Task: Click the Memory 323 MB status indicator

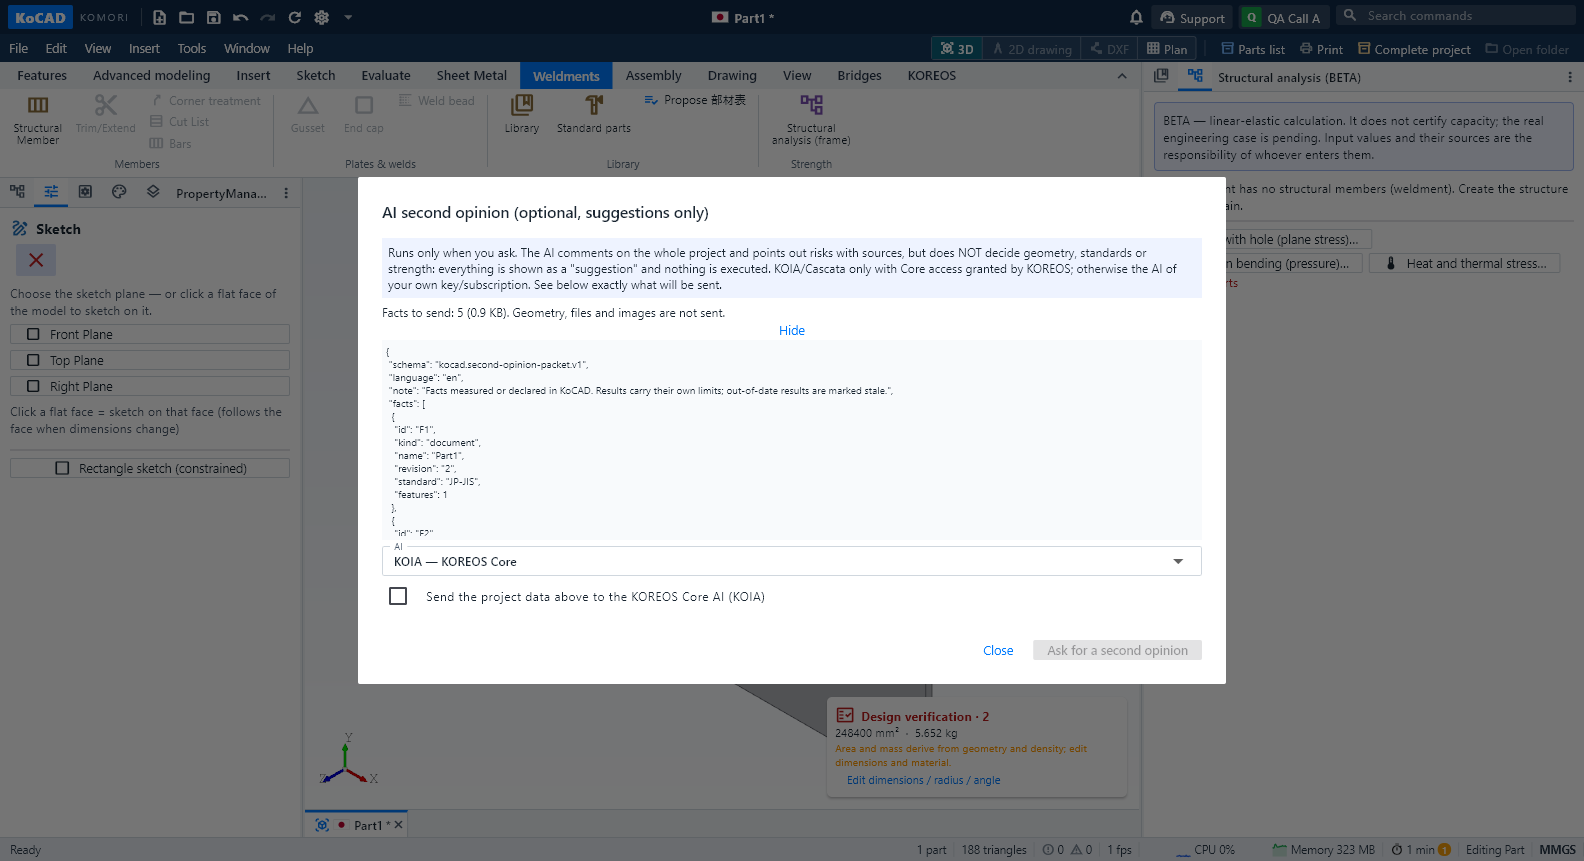Action: (x=1323, y=850)
